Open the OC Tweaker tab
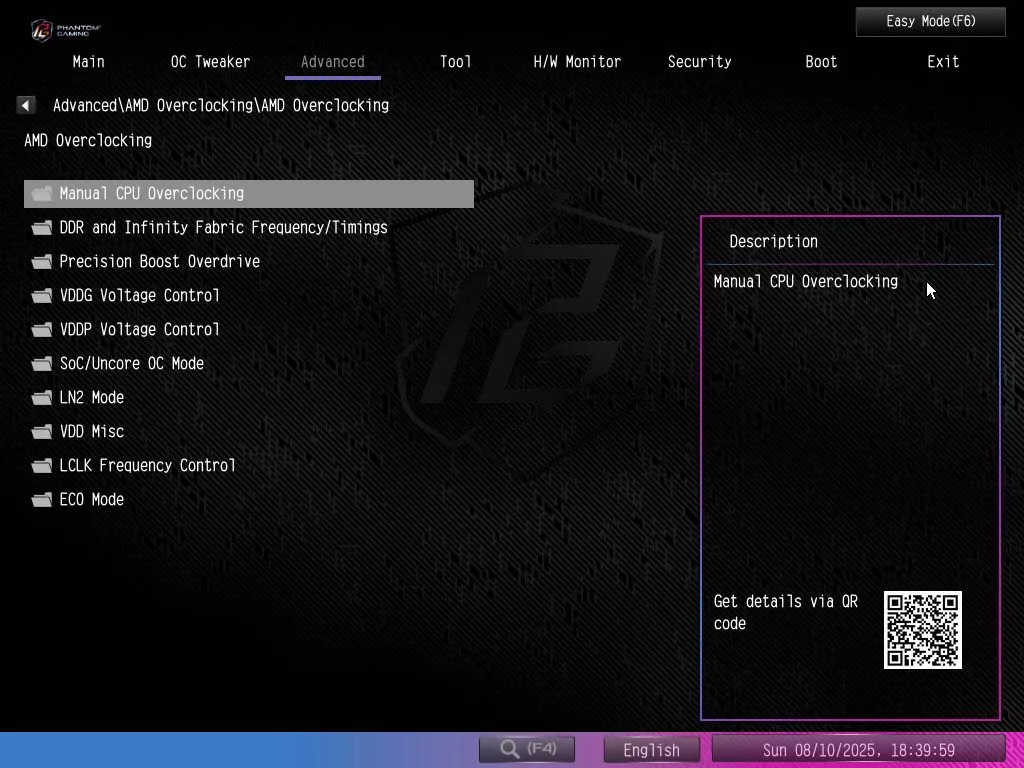1024x768 pixels. [210, 62]
